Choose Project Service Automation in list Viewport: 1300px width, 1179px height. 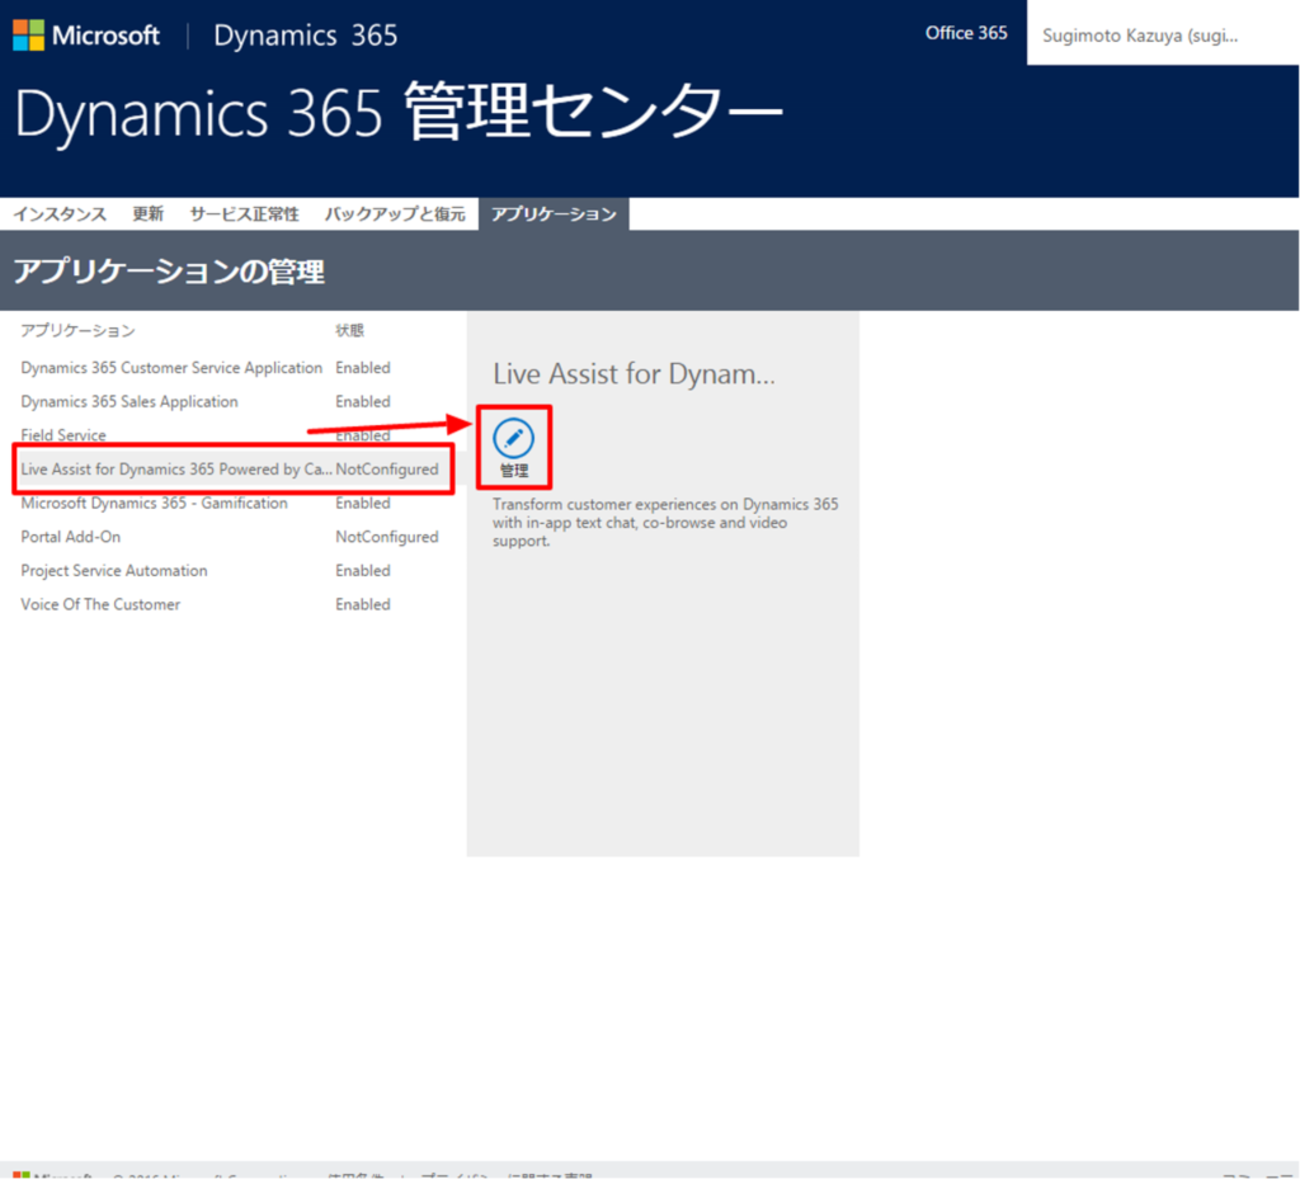coord(114,571)
